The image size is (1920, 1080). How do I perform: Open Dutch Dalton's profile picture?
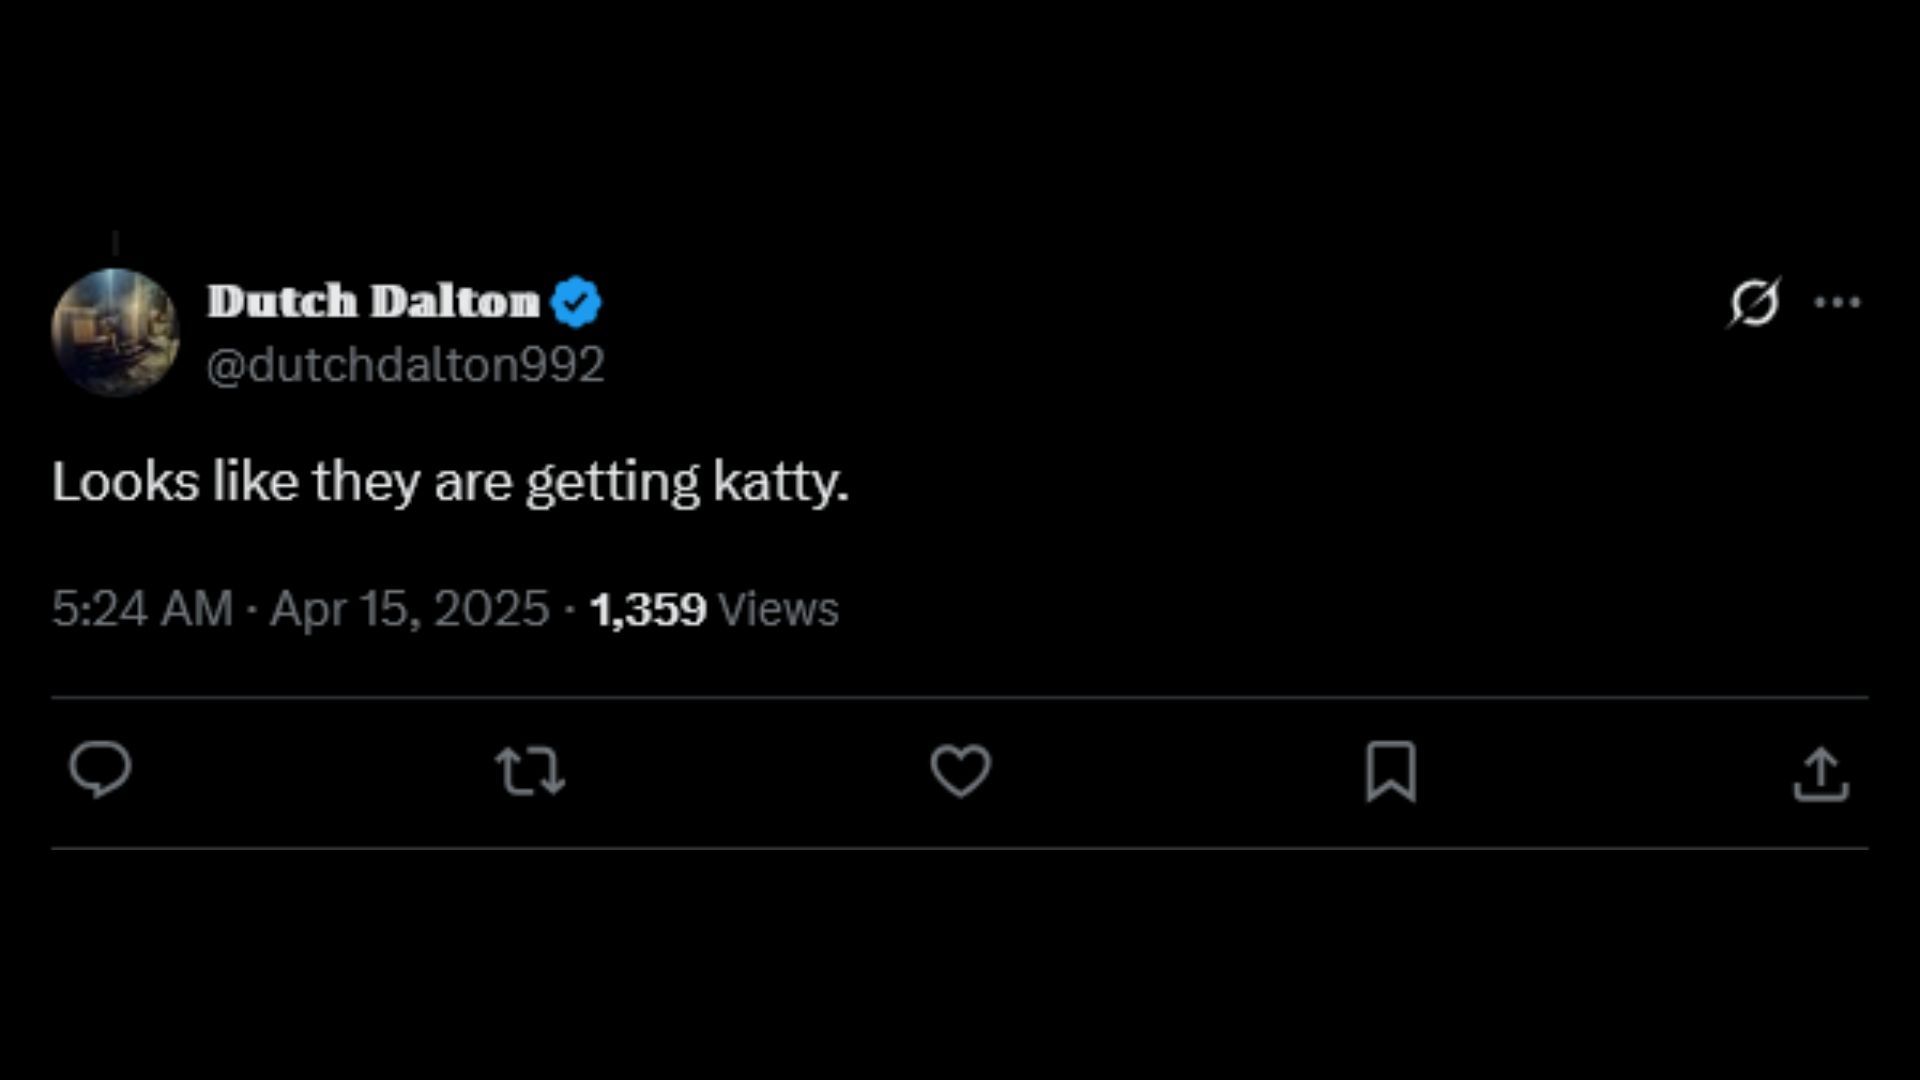point(115,332)
